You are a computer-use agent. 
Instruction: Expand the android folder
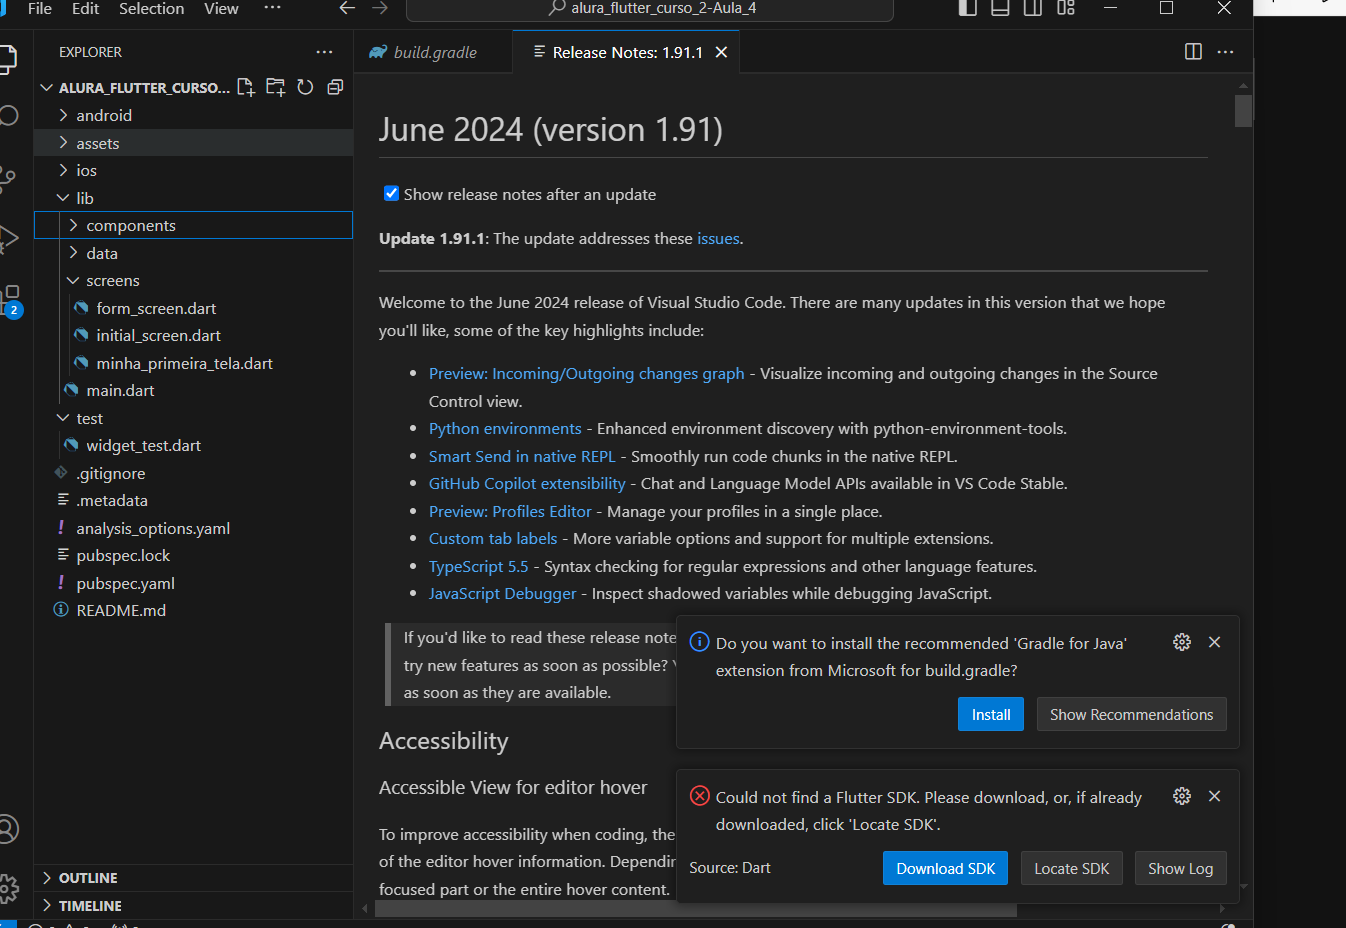(193, 115)
